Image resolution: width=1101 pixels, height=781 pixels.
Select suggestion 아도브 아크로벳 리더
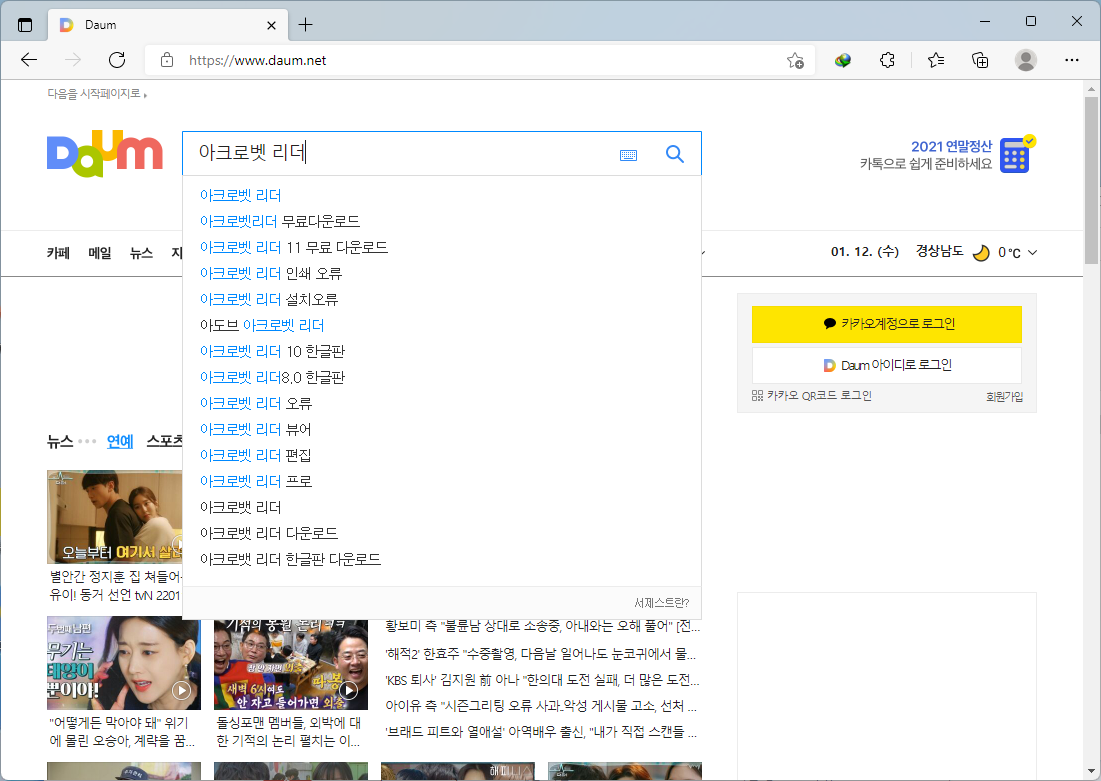262,325
